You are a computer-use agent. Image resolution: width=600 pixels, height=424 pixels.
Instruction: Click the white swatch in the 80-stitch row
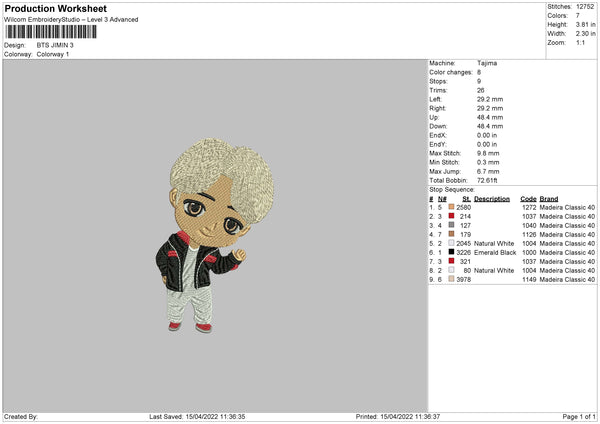pyautogui.click(x=452, y=270)
